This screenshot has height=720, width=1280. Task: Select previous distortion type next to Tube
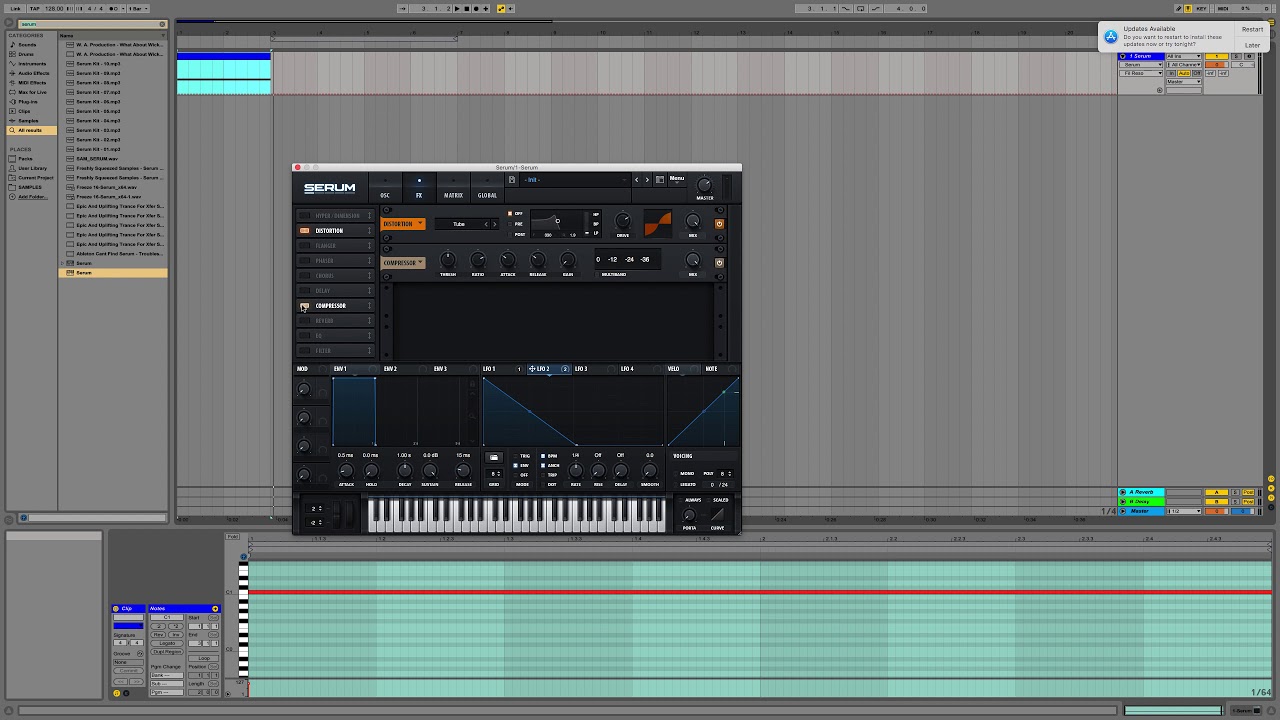[x=487, y=224]
